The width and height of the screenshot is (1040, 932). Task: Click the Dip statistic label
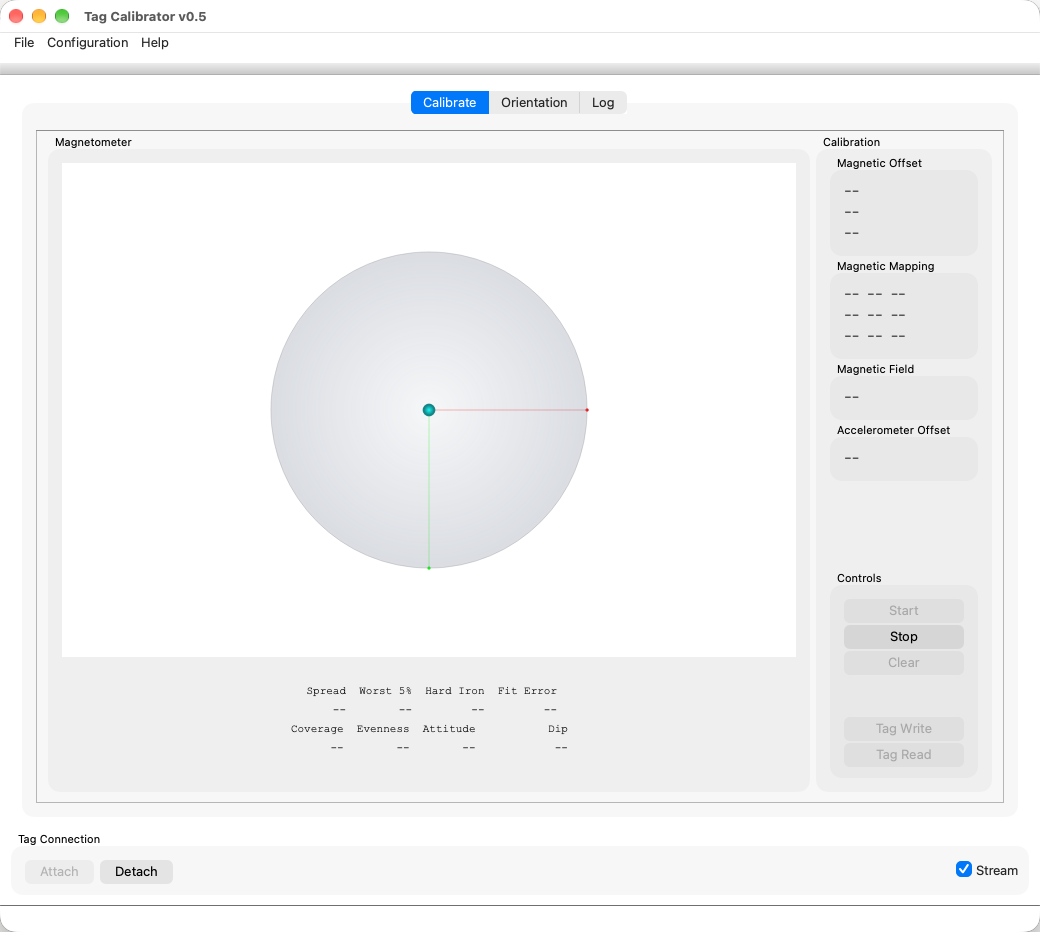pos(558,729)
